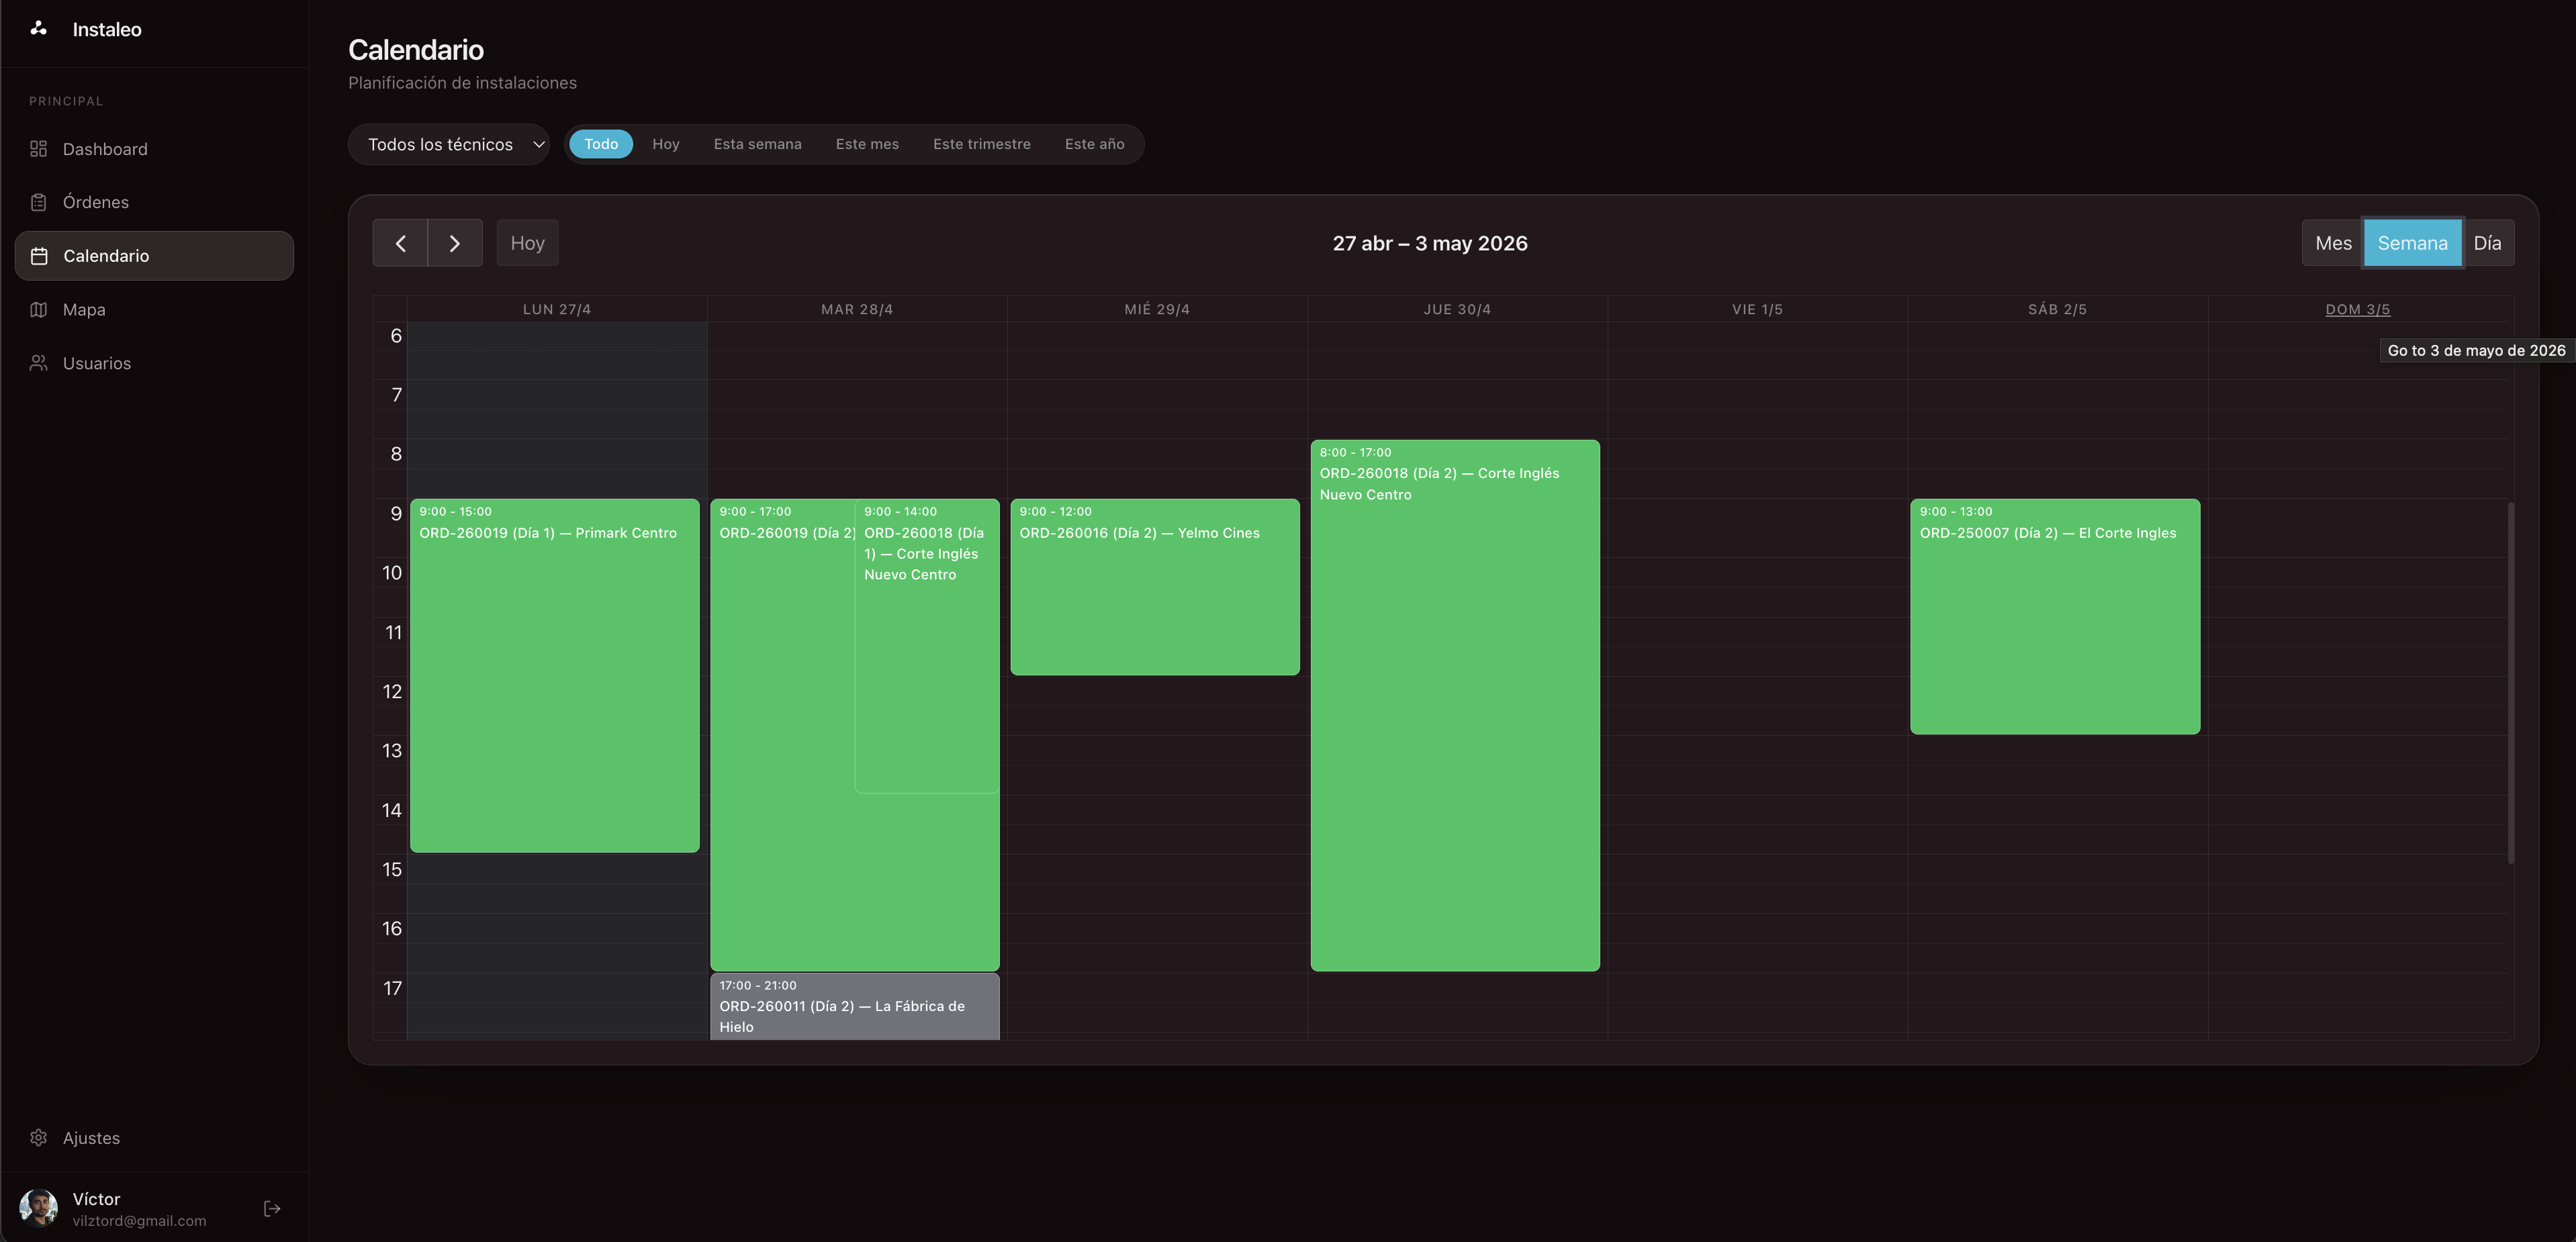Click the 27 abr – 3 may 2026 title

[x=1430, y=243]
